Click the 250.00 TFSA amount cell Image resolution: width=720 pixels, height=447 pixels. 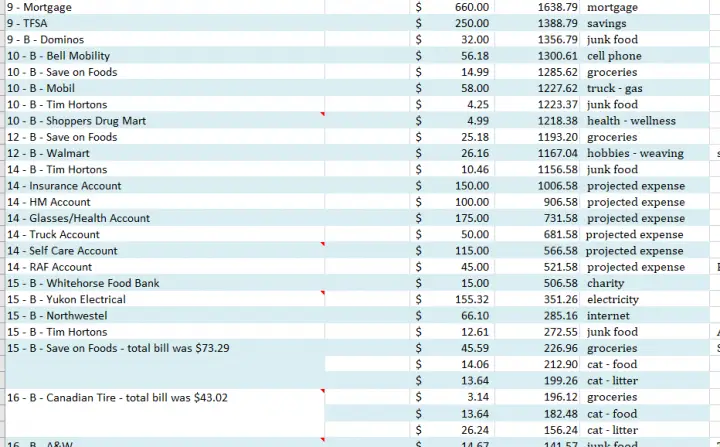click(x=452, y=23)
